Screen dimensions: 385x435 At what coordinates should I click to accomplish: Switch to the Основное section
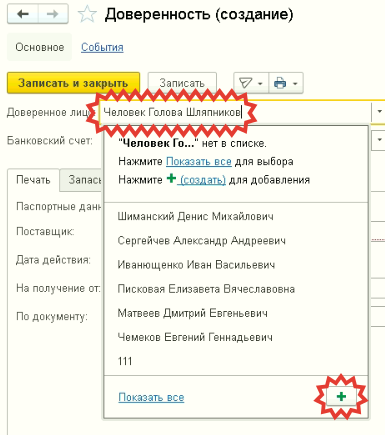39,47
